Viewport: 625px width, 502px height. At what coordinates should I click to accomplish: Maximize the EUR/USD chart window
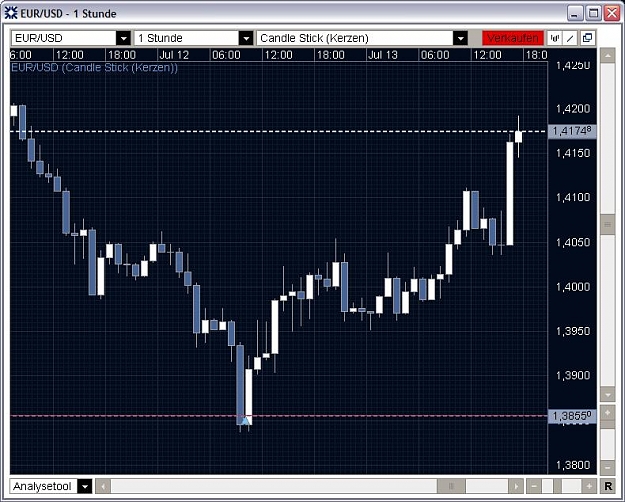point(593,14)
